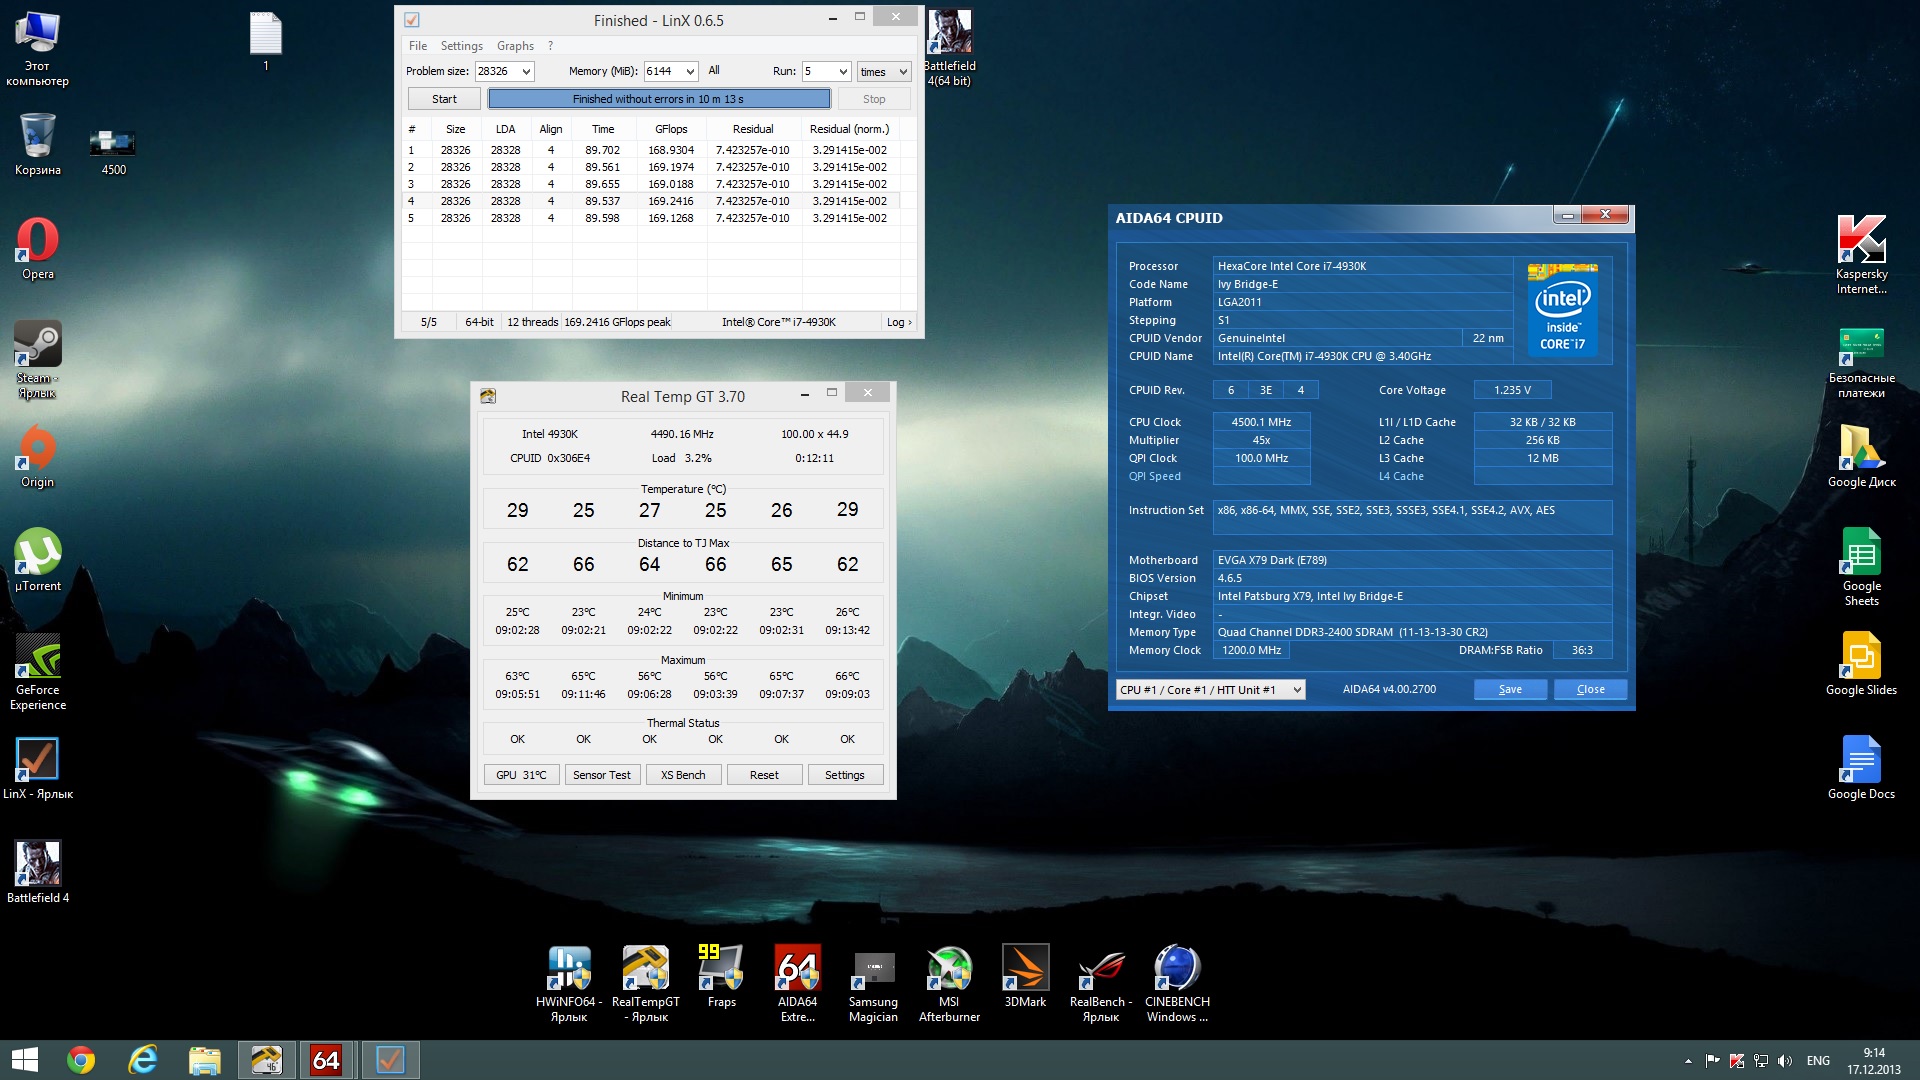Click the XS Bench button
Viewport: 1920px width, 1080px height.
point(683,775)
